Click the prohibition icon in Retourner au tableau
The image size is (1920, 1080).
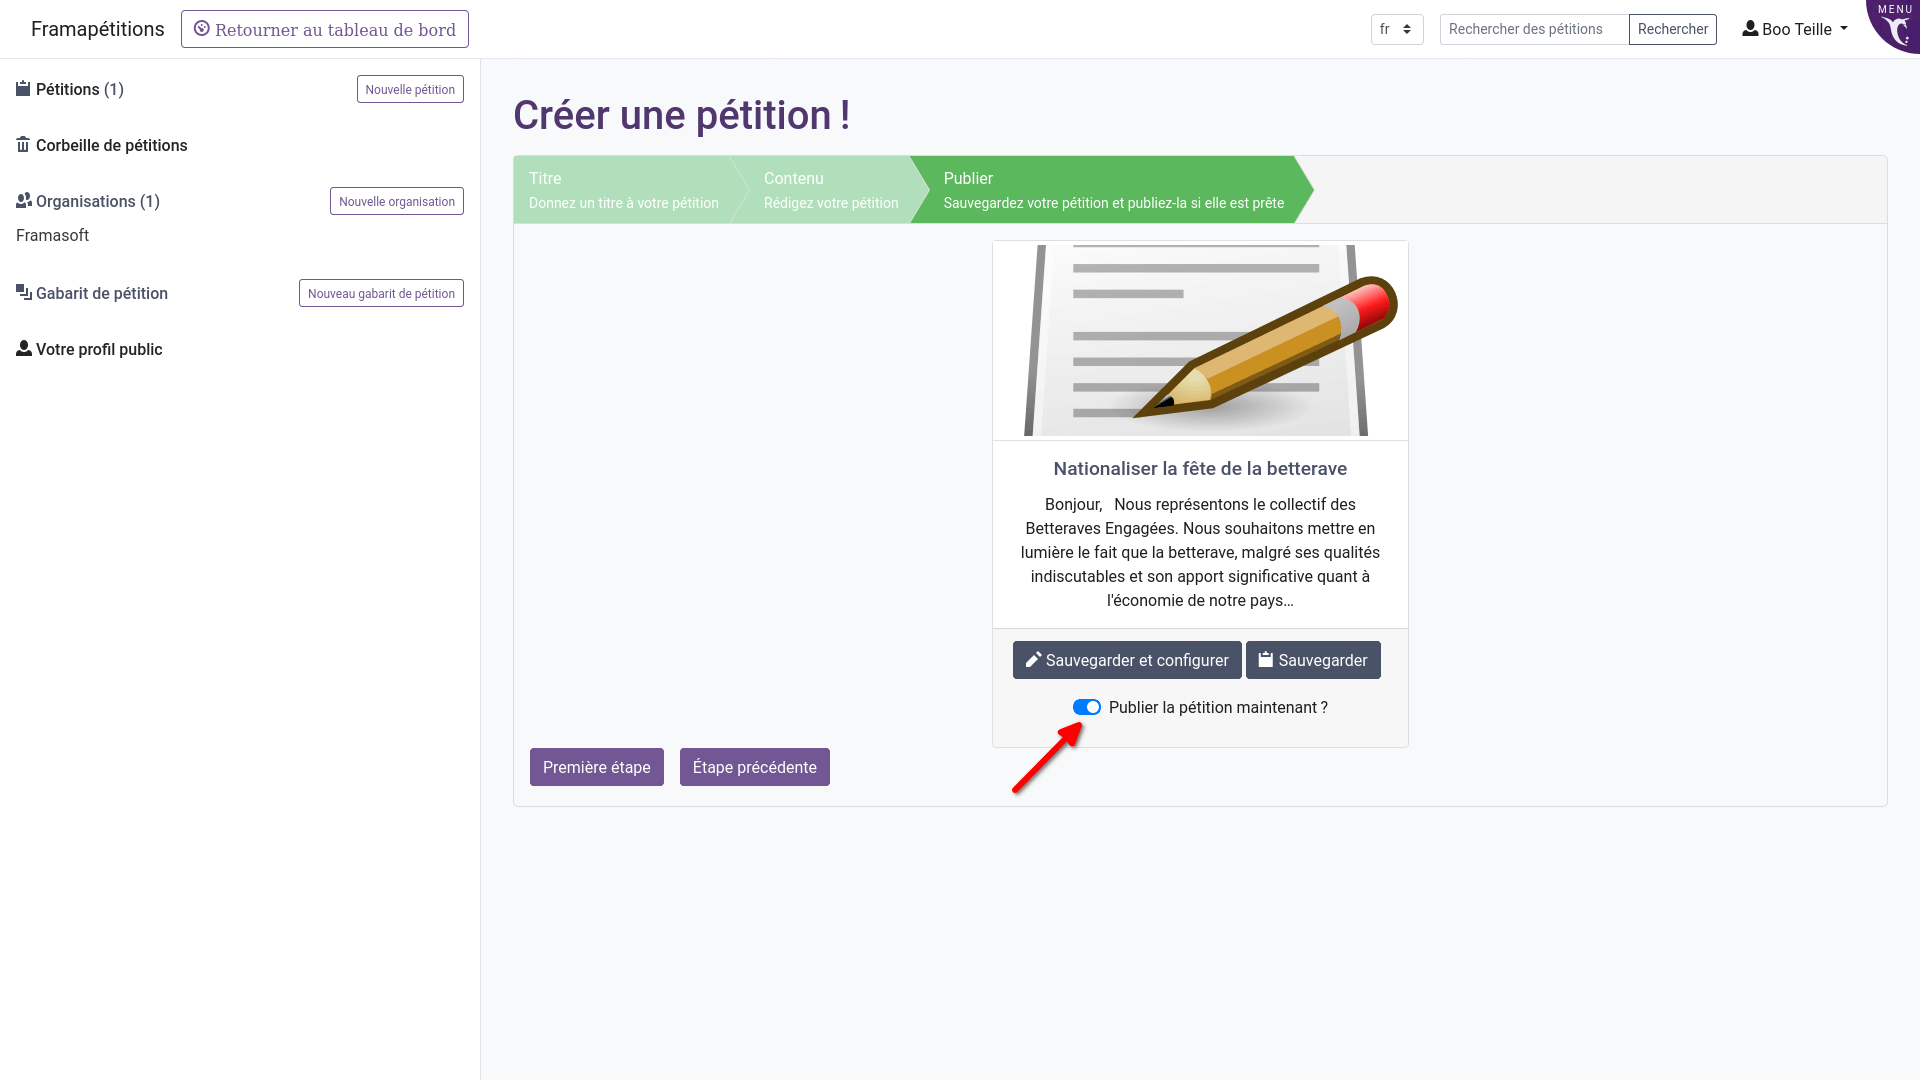click(203, 29)
